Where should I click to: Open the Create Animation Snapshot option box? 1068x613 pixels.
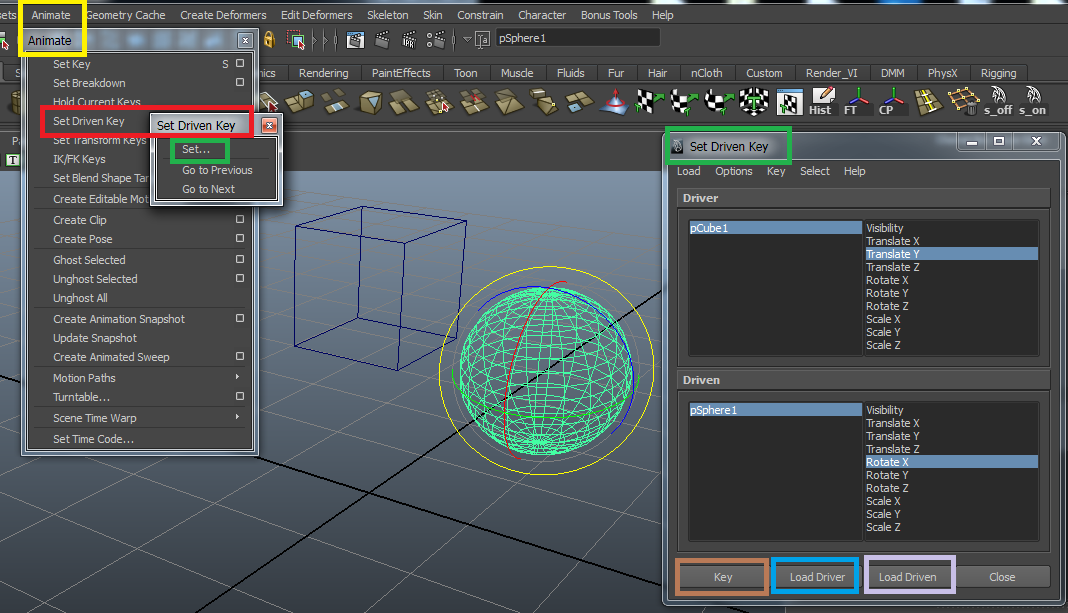[x=240, y=319]
